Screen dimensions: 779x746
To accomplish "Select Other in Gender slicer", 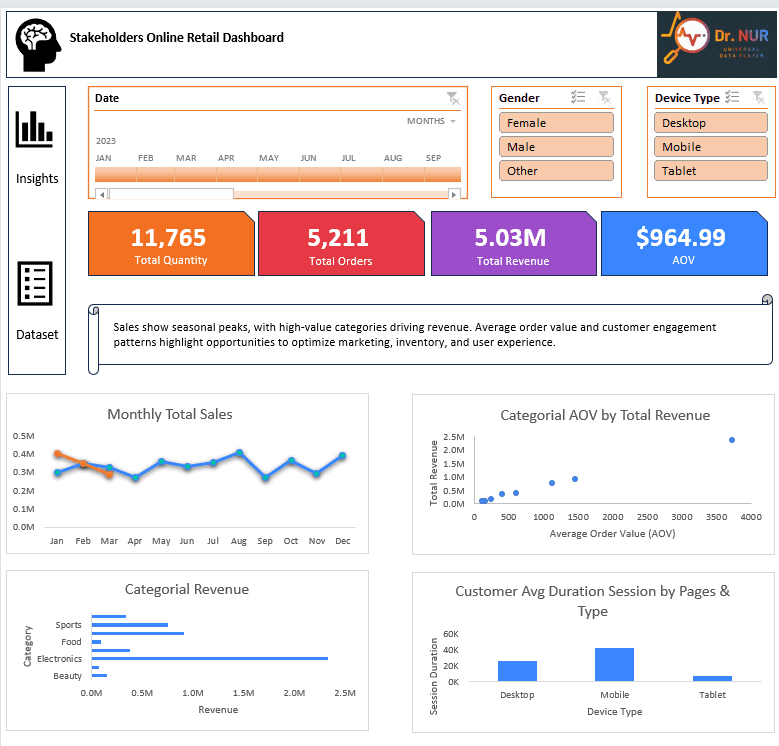I will (x=556, y=170).
